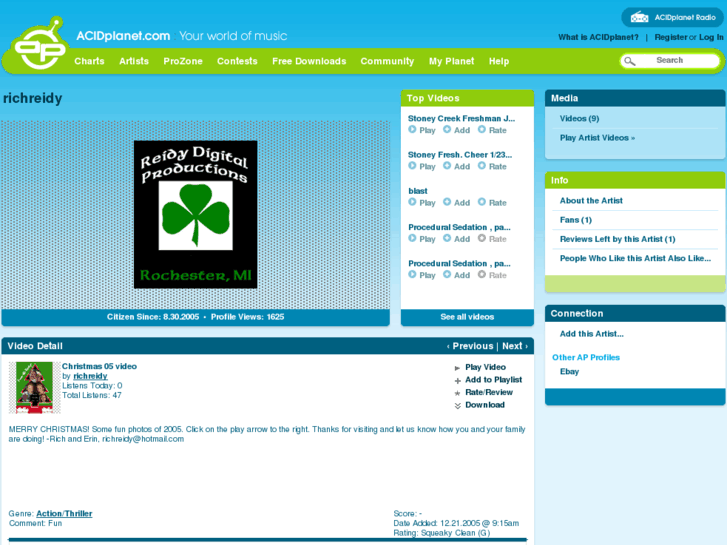Click Add icon for Stoney Creek Freshman video
This screenshot has height=545, width=727.
(x=447, y=129)
